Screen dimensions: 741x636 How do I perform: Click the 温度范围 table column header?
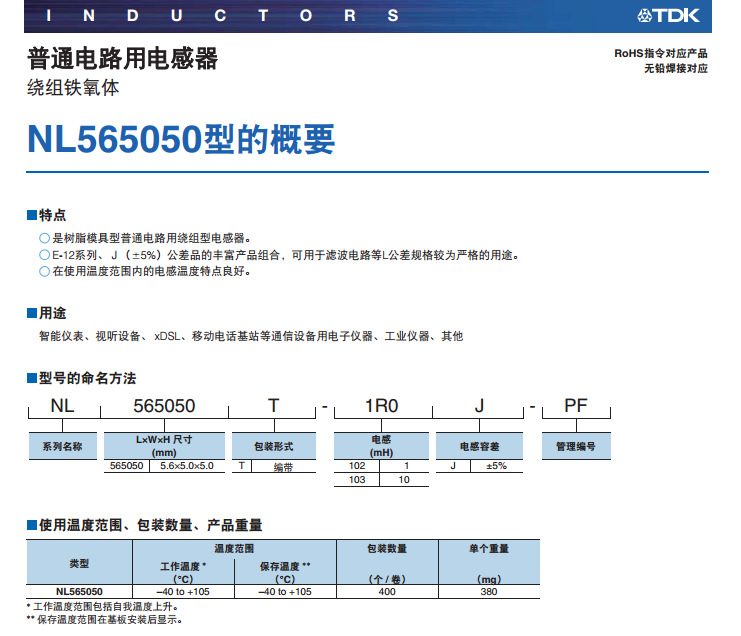click(234, 549)
